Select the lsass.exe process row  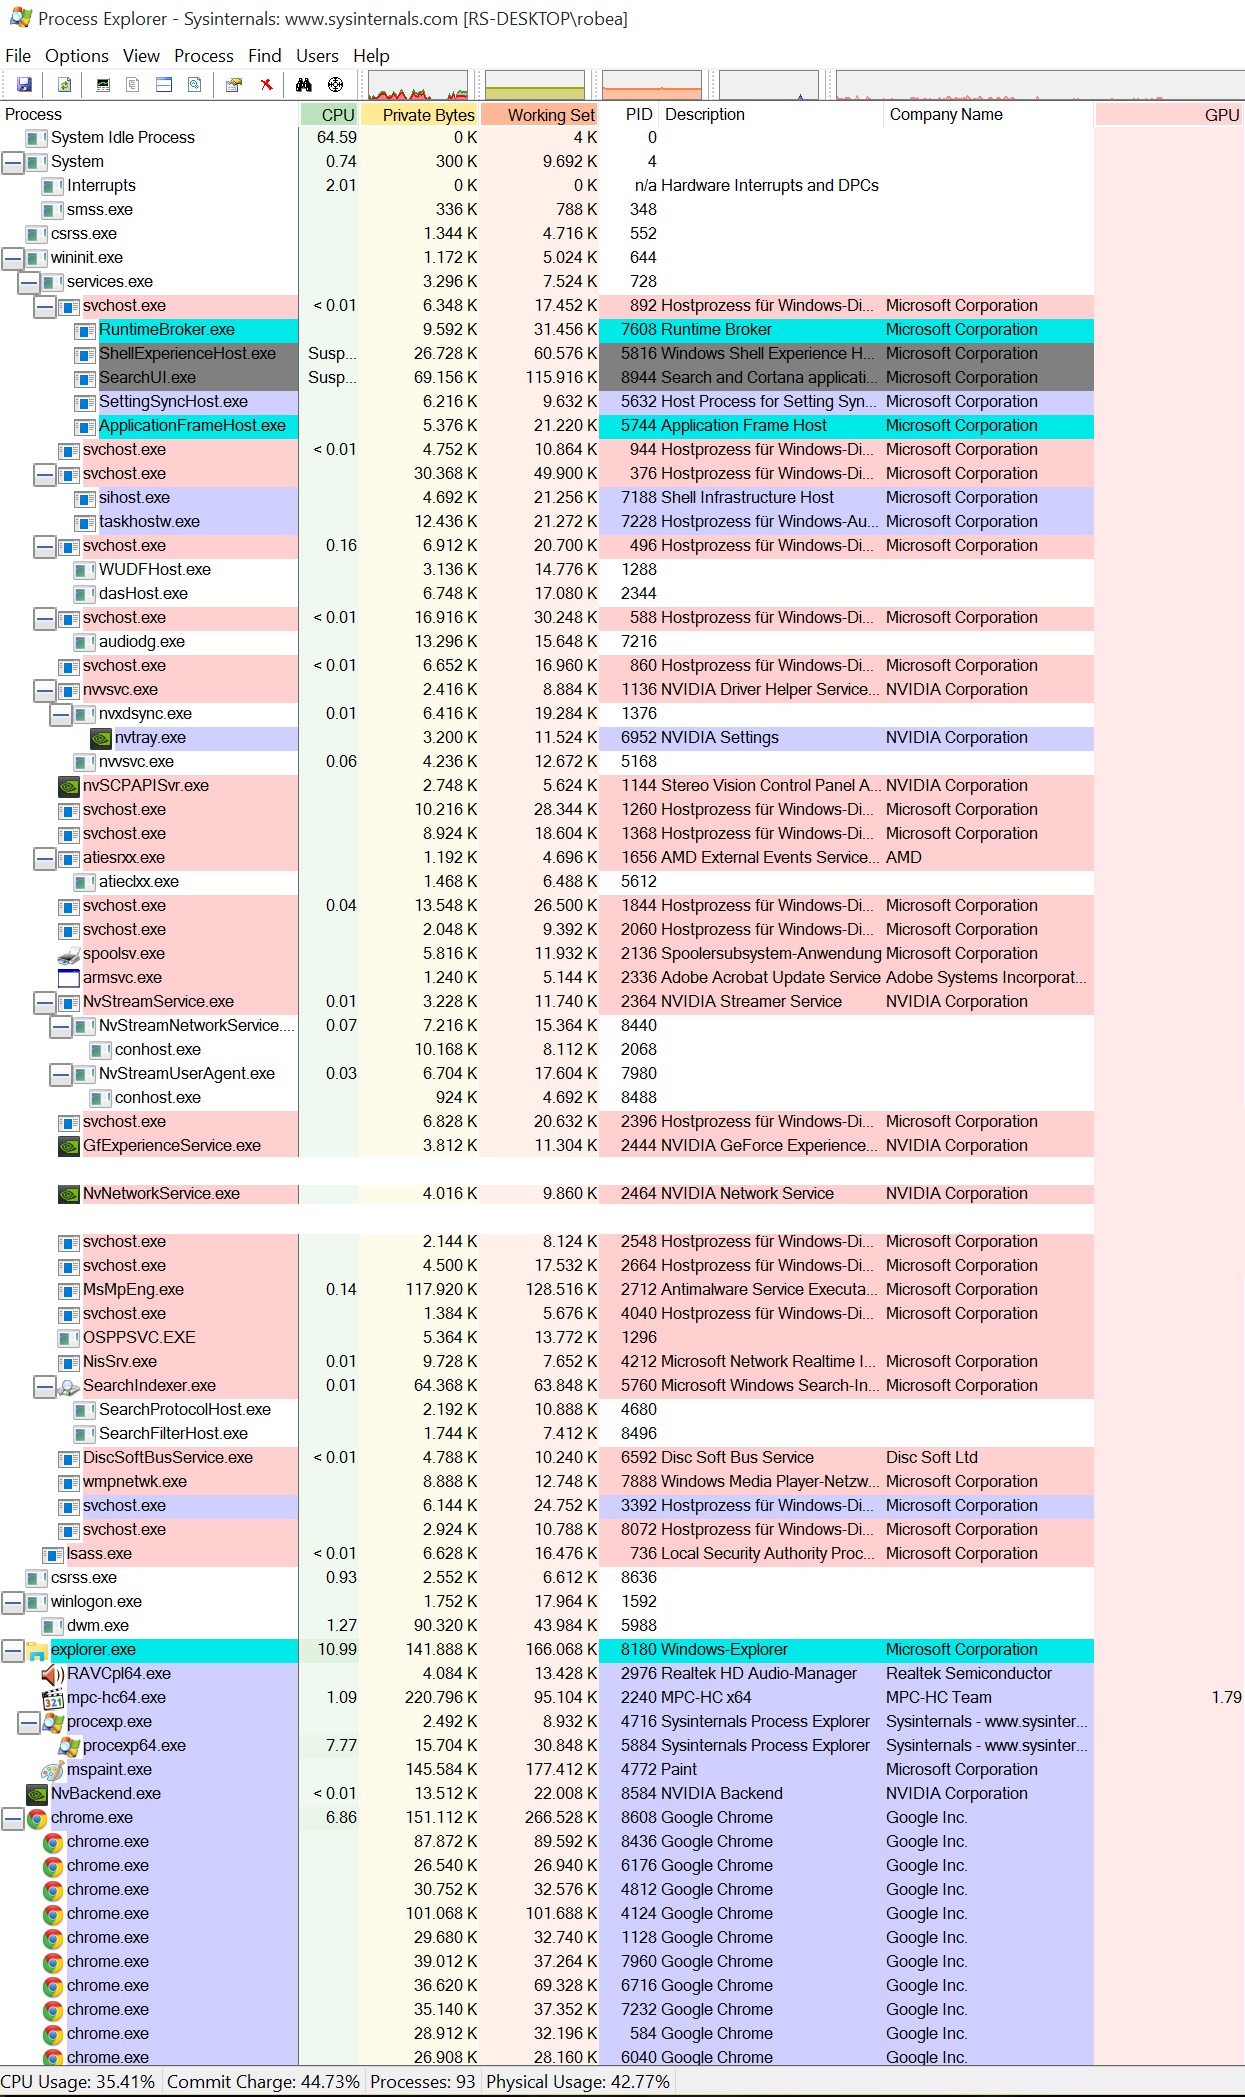[x=547, y=1554]
